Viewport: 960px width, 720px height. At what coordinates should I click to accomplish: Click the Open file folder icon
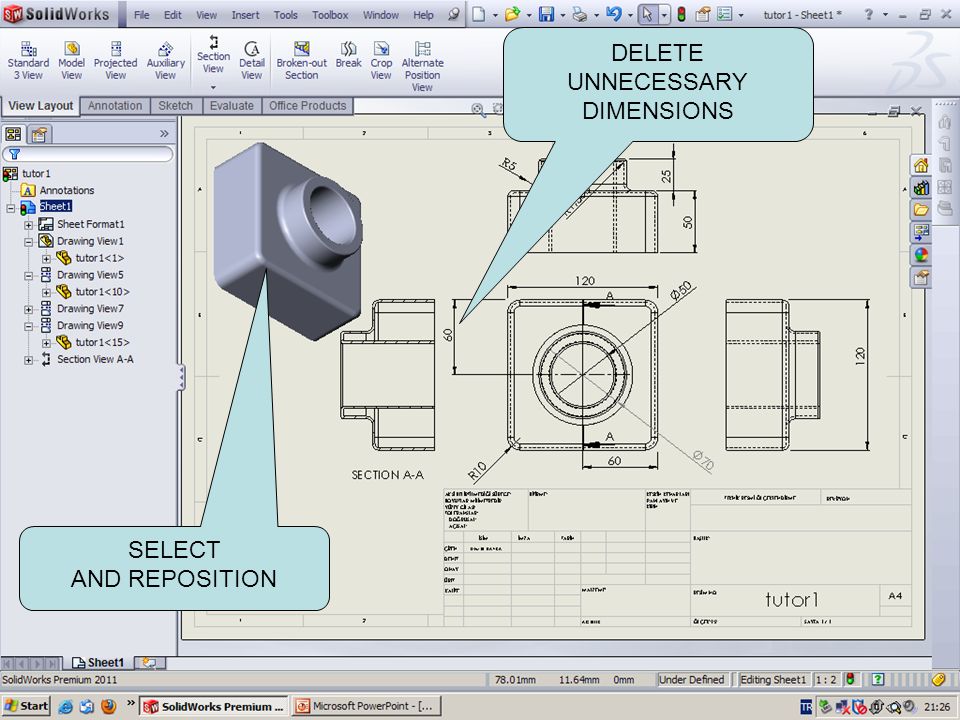click(512, 14)
